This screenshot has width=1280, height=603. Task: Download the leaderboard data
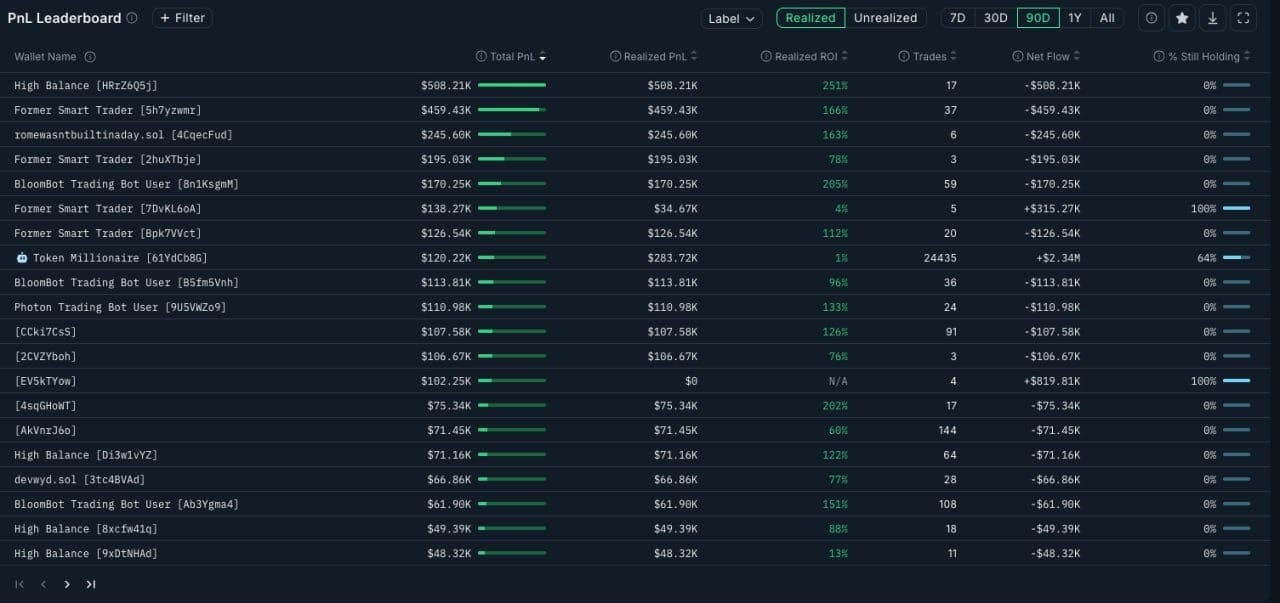(1212, 18)
